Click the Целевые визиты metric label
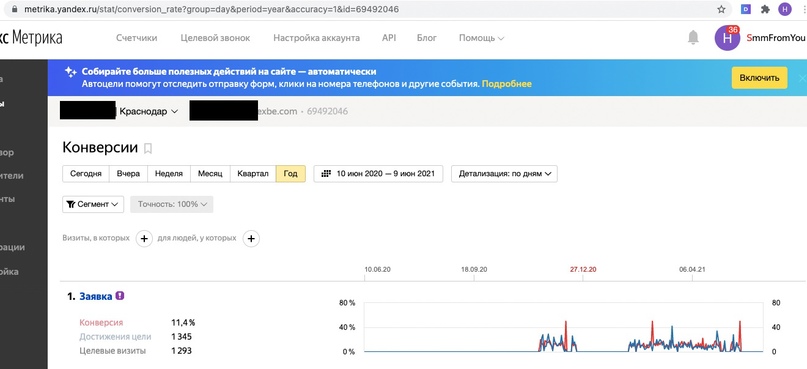The image size is (807, 369). [x=113, y=351]
